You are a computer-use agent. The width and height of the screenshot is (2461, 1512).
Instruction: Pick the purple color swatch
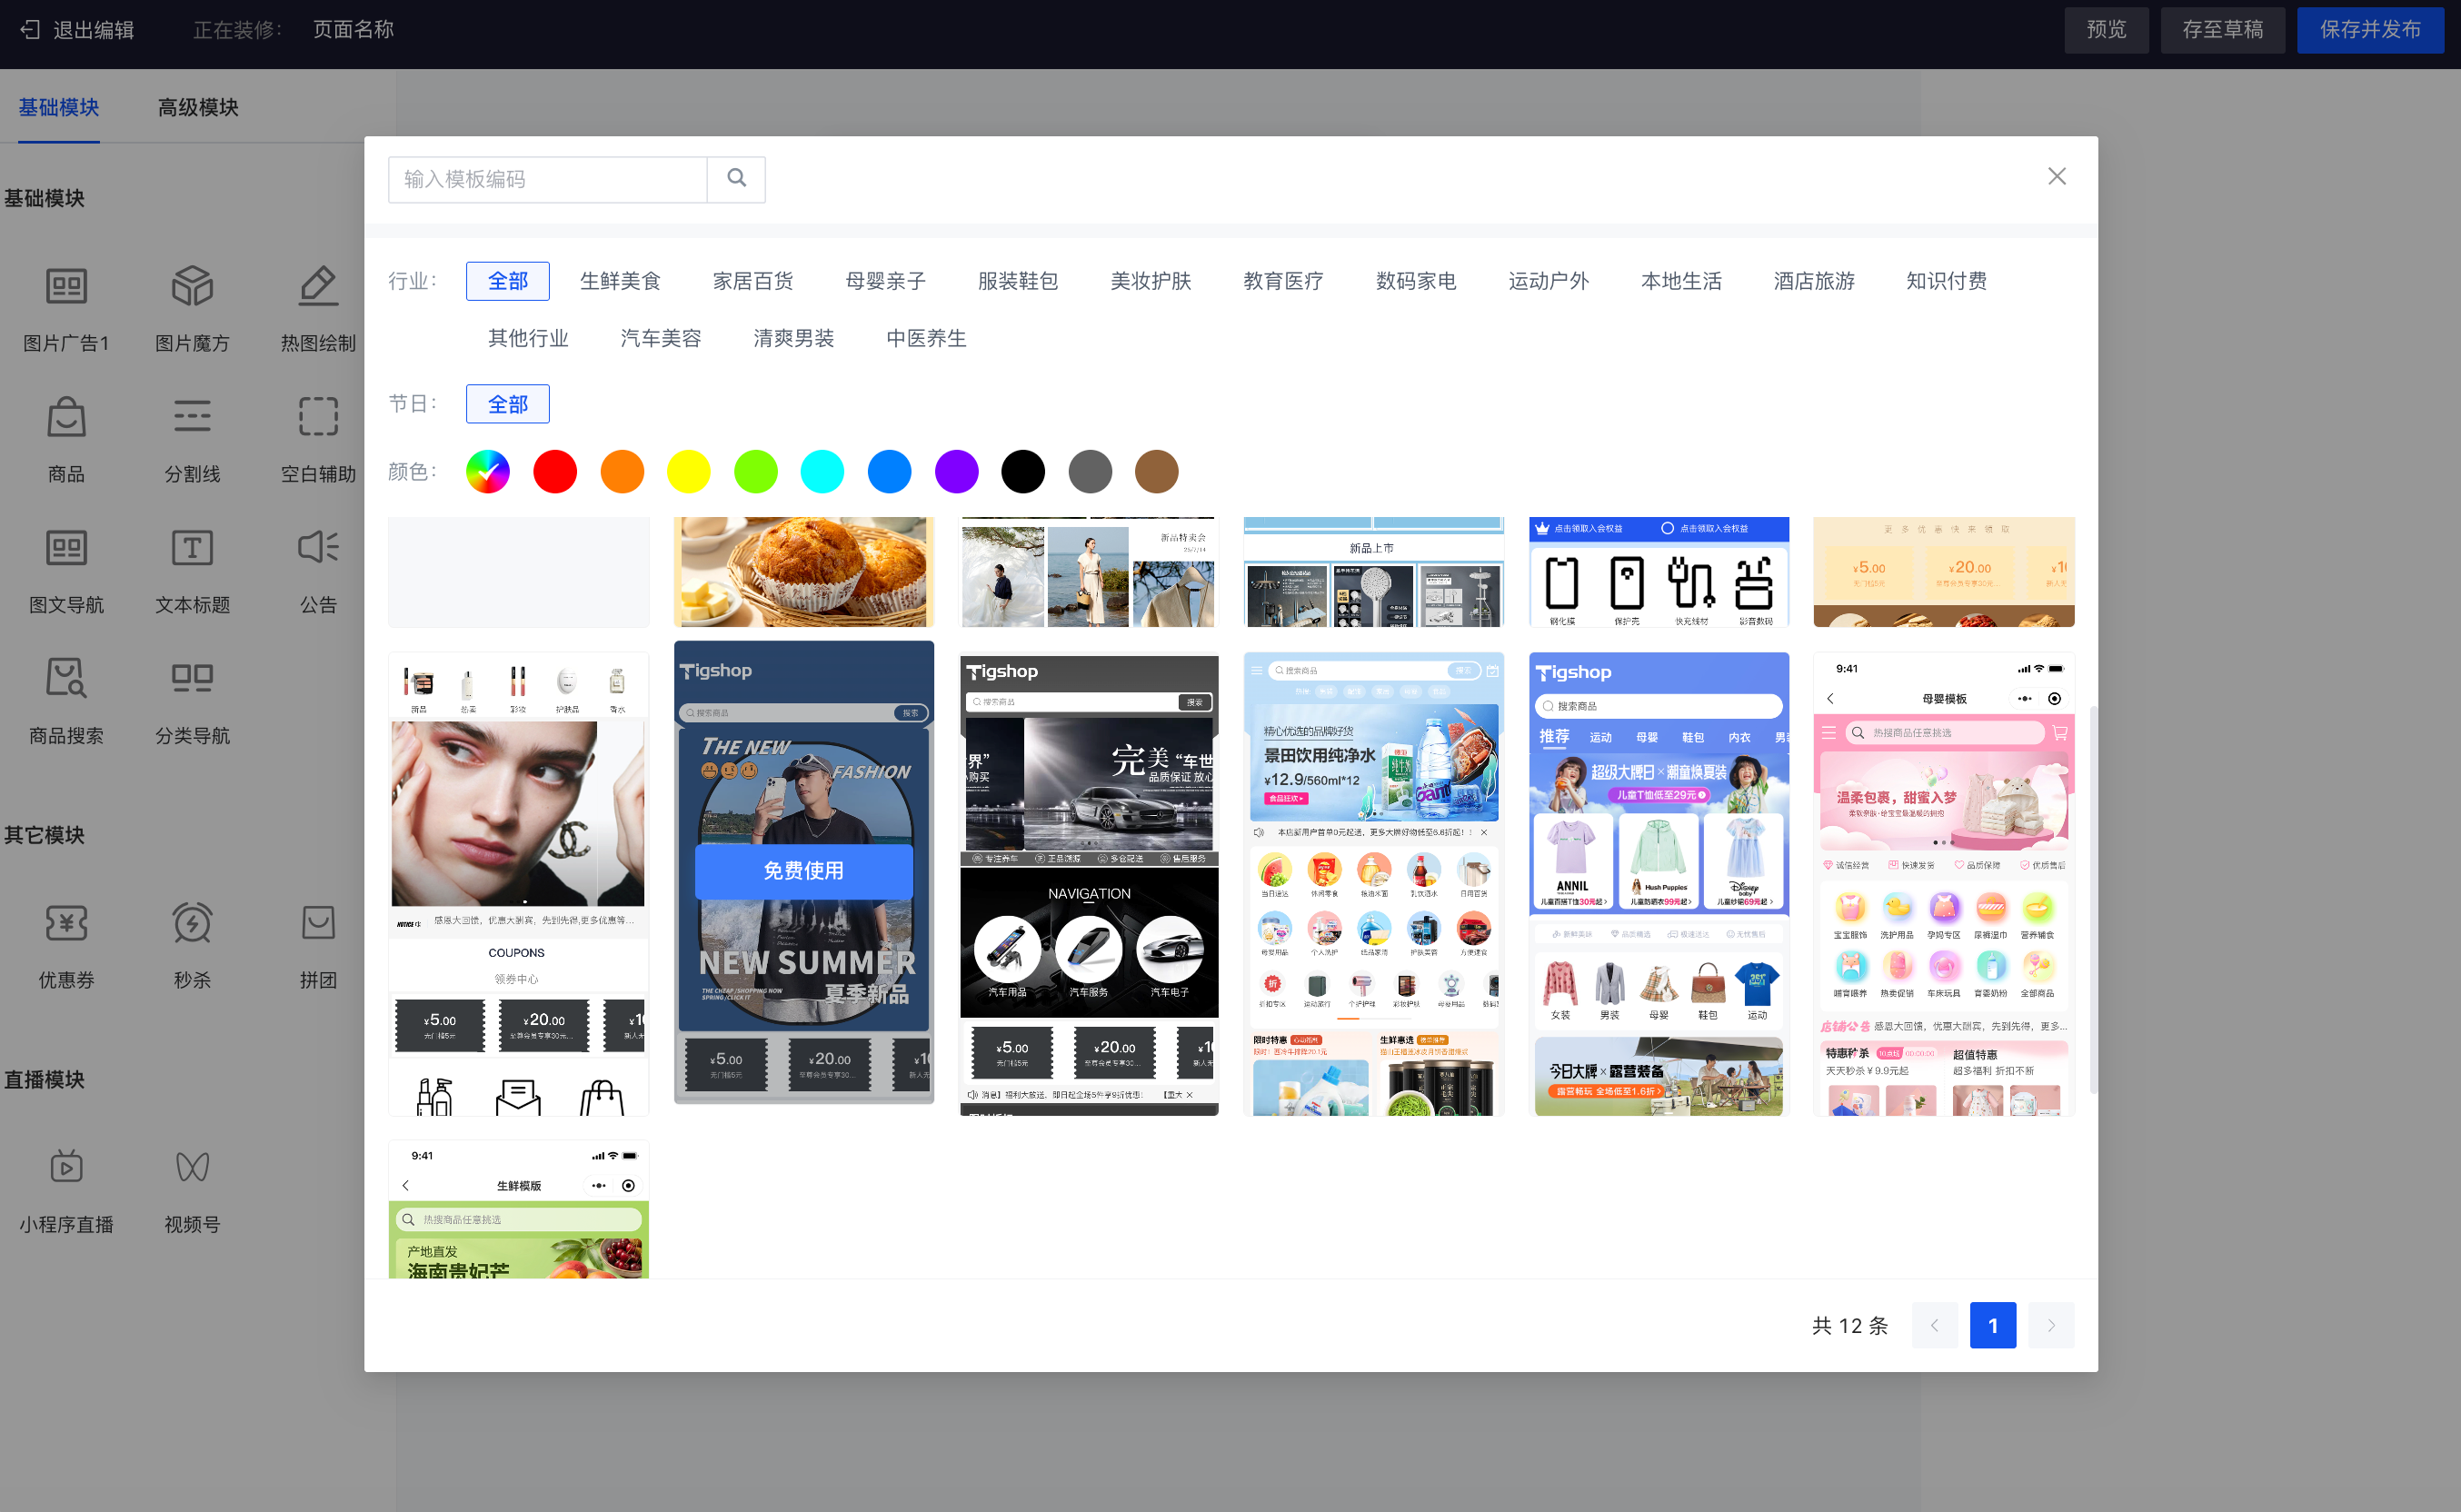(957, 472)
